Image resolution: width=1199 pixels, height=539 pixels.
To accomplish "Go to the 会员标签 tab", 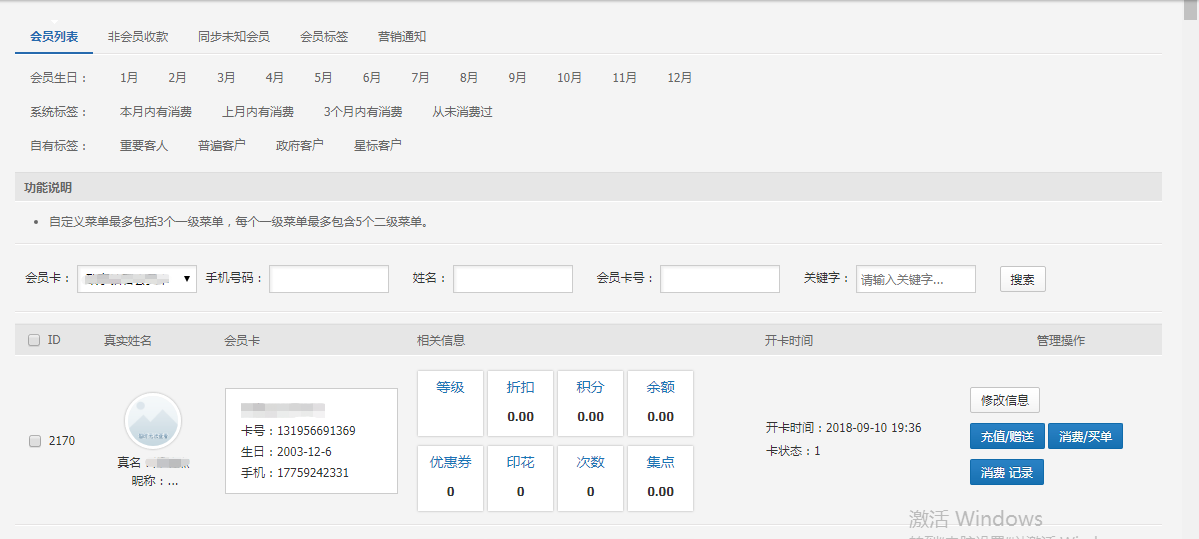I will 324,36.
